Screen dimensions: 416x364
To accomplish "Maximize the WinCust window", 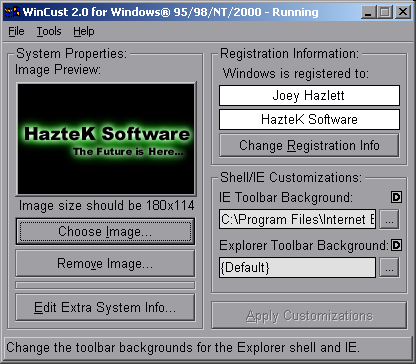I will (x=385, y=12).
